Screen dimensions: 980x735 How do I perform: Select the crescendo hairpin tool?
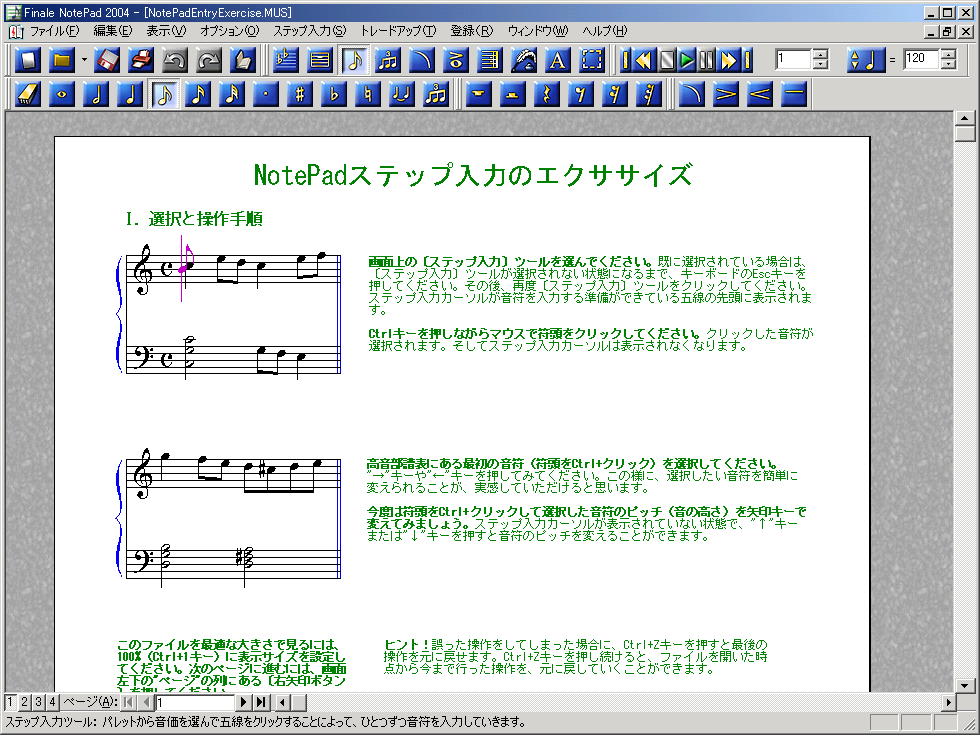pyautogui.click(x=759, y=94)
